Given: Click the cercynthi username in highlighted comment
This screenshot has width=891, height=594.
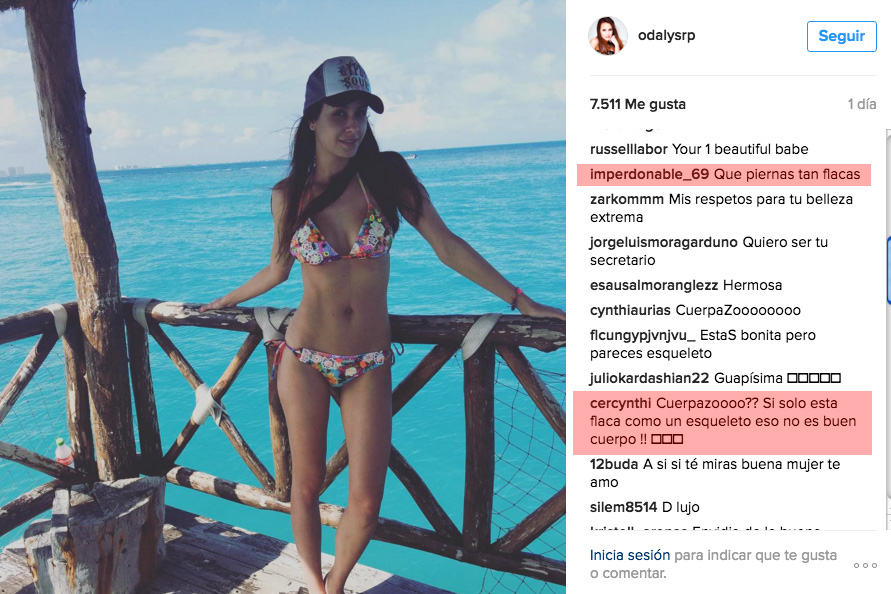Looking at the screenshot, I should (620, 403).
